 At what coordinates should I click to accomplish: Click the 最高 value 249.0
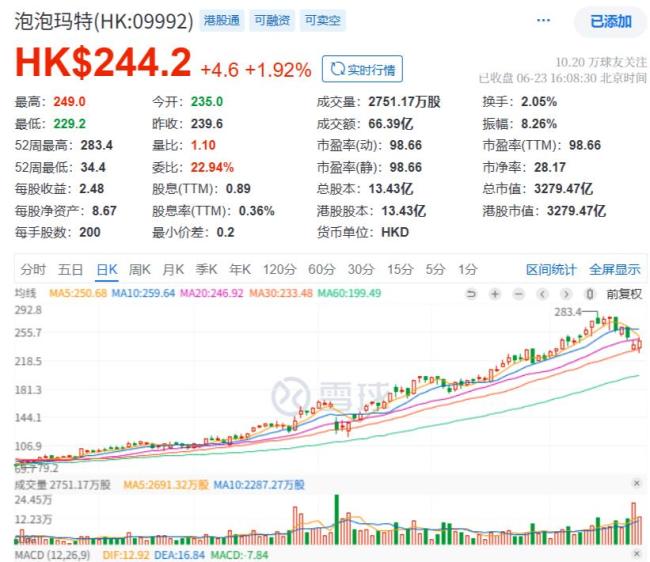click(x=69, y=102)
